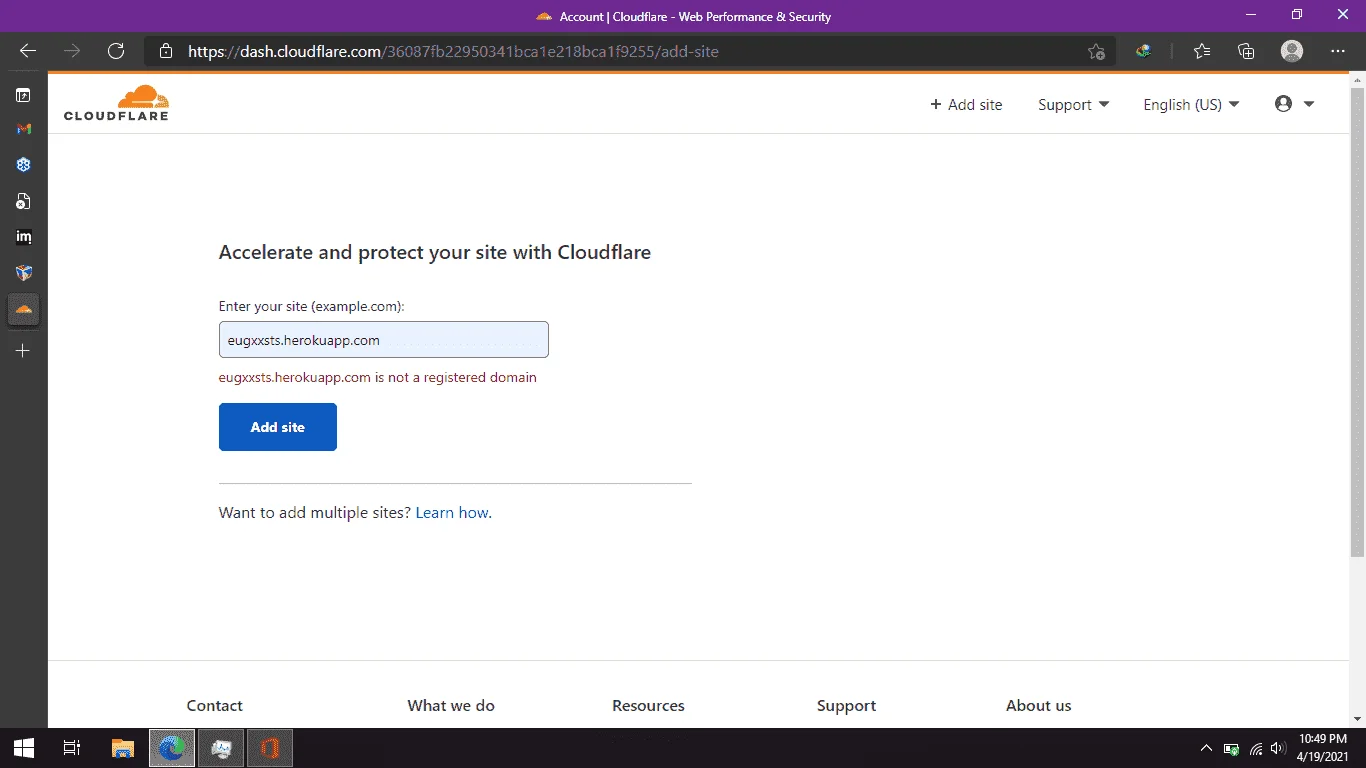Click the Support footer heading
This screenshot has height=768, width=1366.
tap(846, 705)
